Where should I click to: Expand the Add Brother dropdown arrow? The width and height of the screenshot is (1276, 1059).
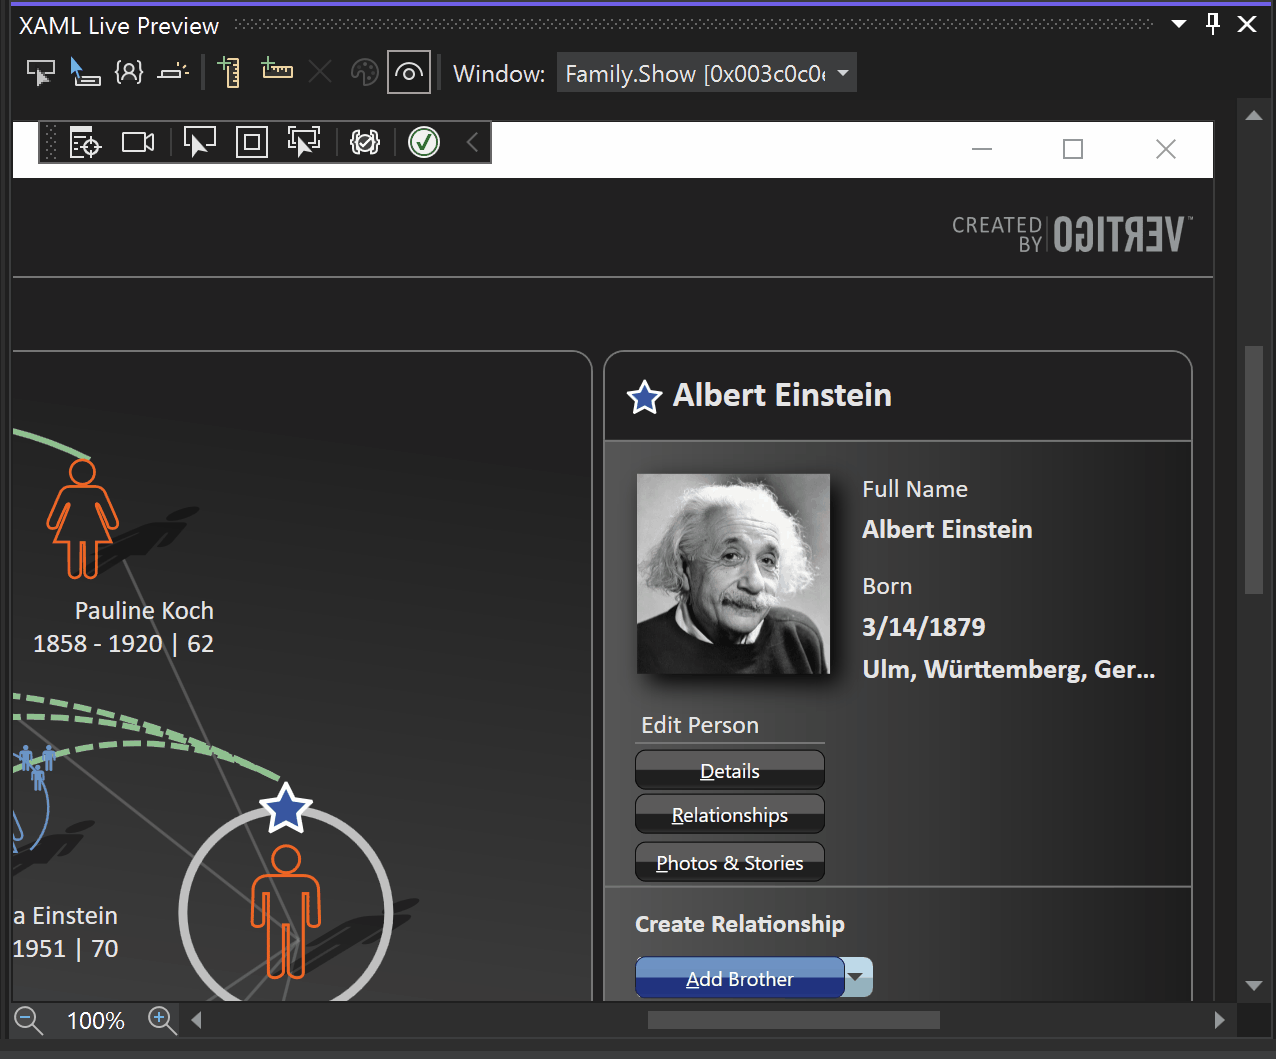coord(858,977)
